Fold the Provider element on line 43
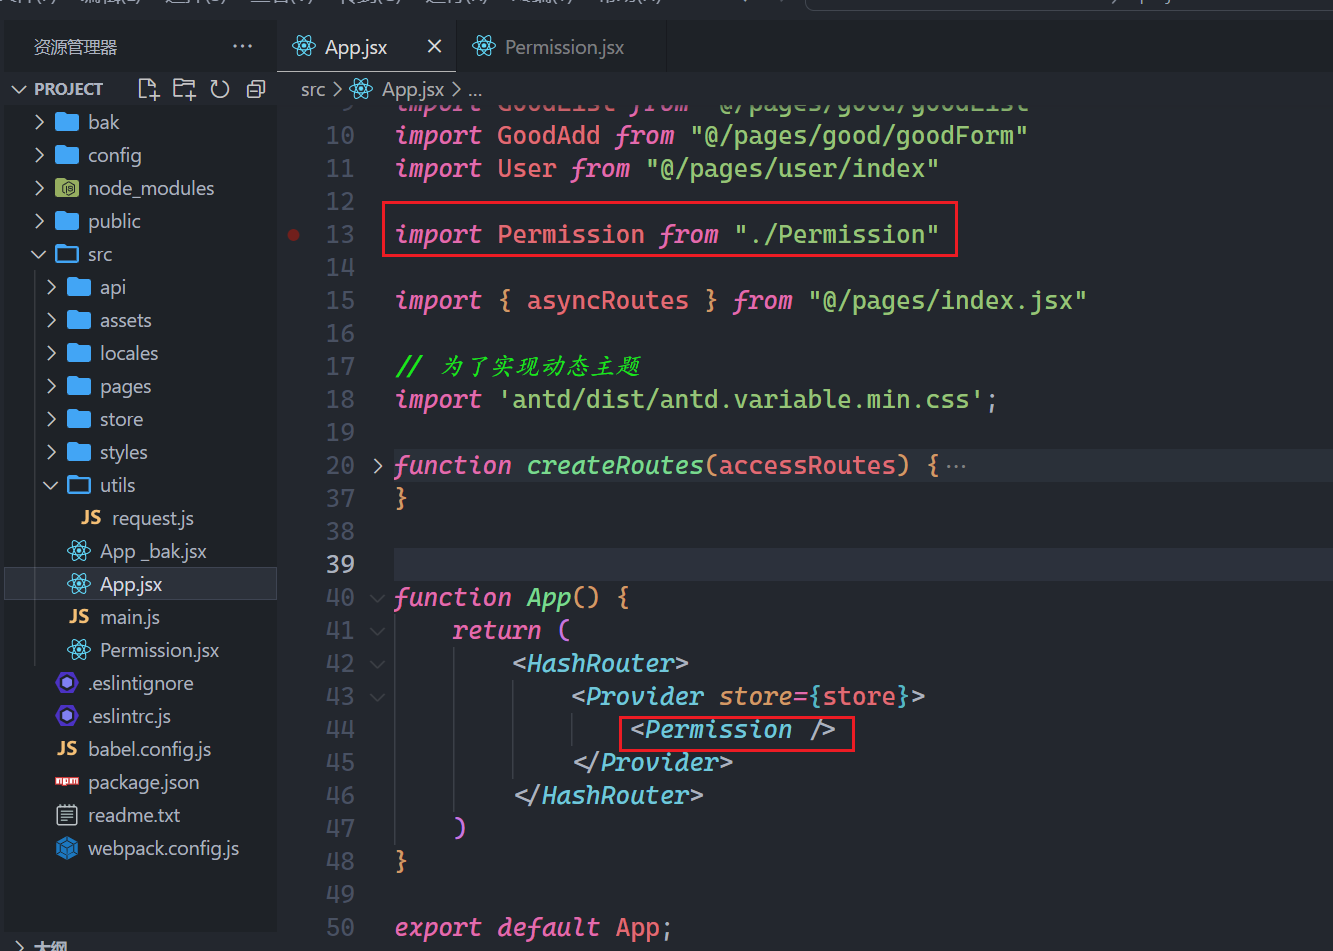 point(378,697)
